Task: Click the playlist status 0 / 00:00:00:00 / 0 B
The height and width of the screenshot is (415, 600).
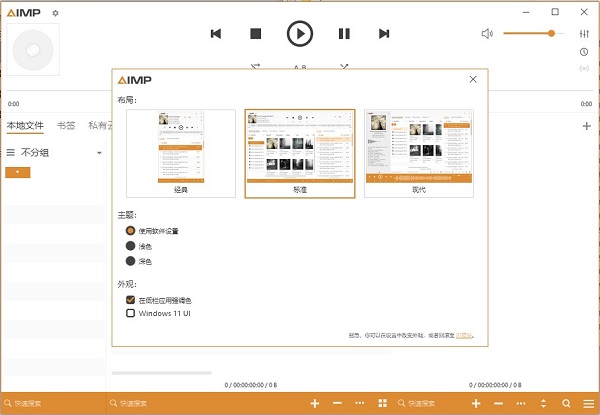Action: 495,385
